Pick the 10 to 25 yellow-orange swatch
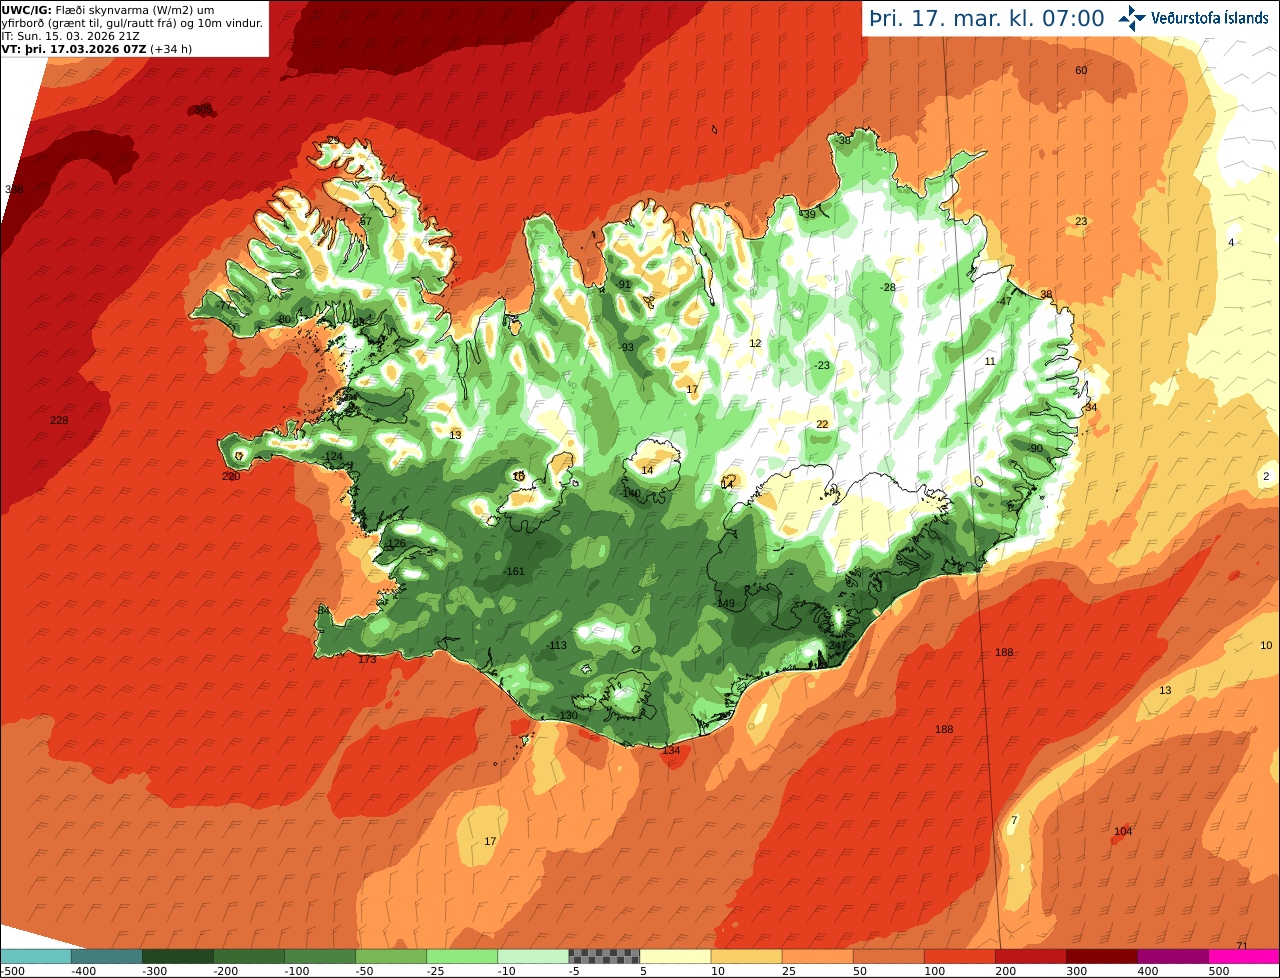The image size is (1280, 978). [746, 956]
